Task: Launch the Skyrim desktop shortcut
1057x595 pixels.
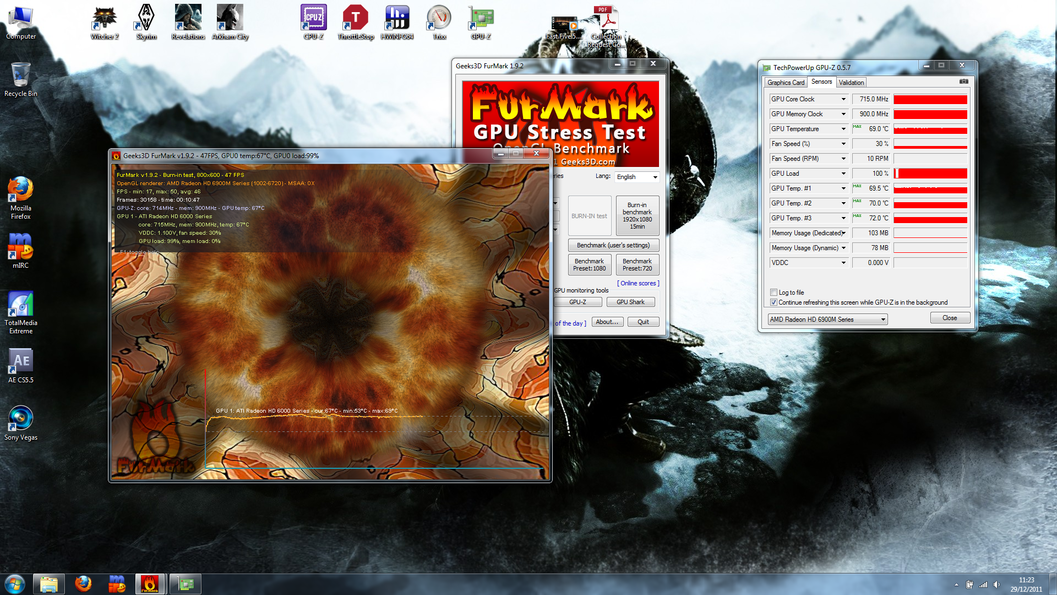Action: 146,22
